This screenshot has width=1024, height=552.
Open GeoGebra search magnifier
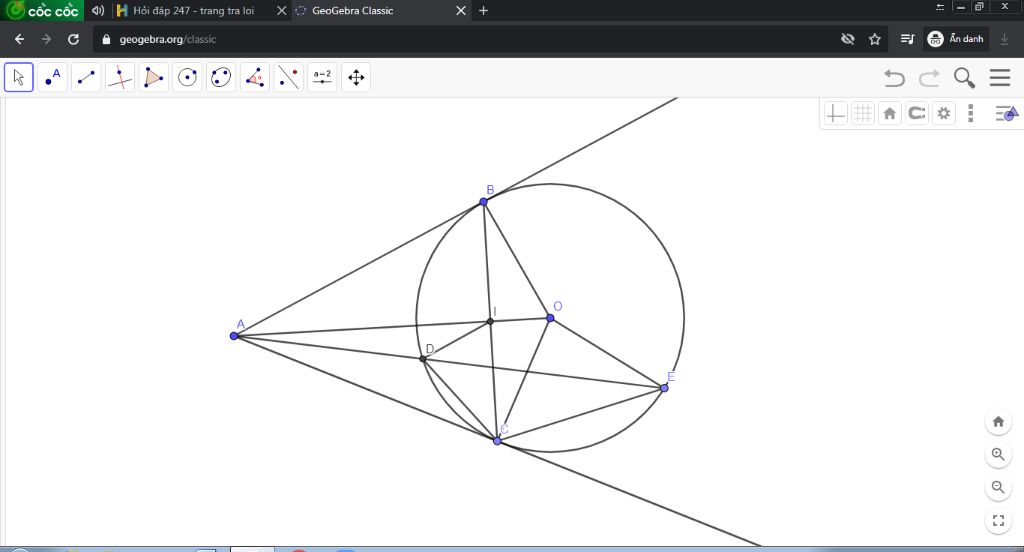(x=964, y=78)
